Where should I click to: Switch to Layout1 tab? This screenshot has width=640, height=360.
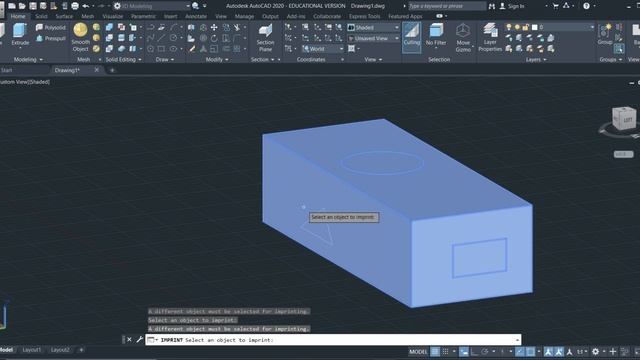coord(32,350)
